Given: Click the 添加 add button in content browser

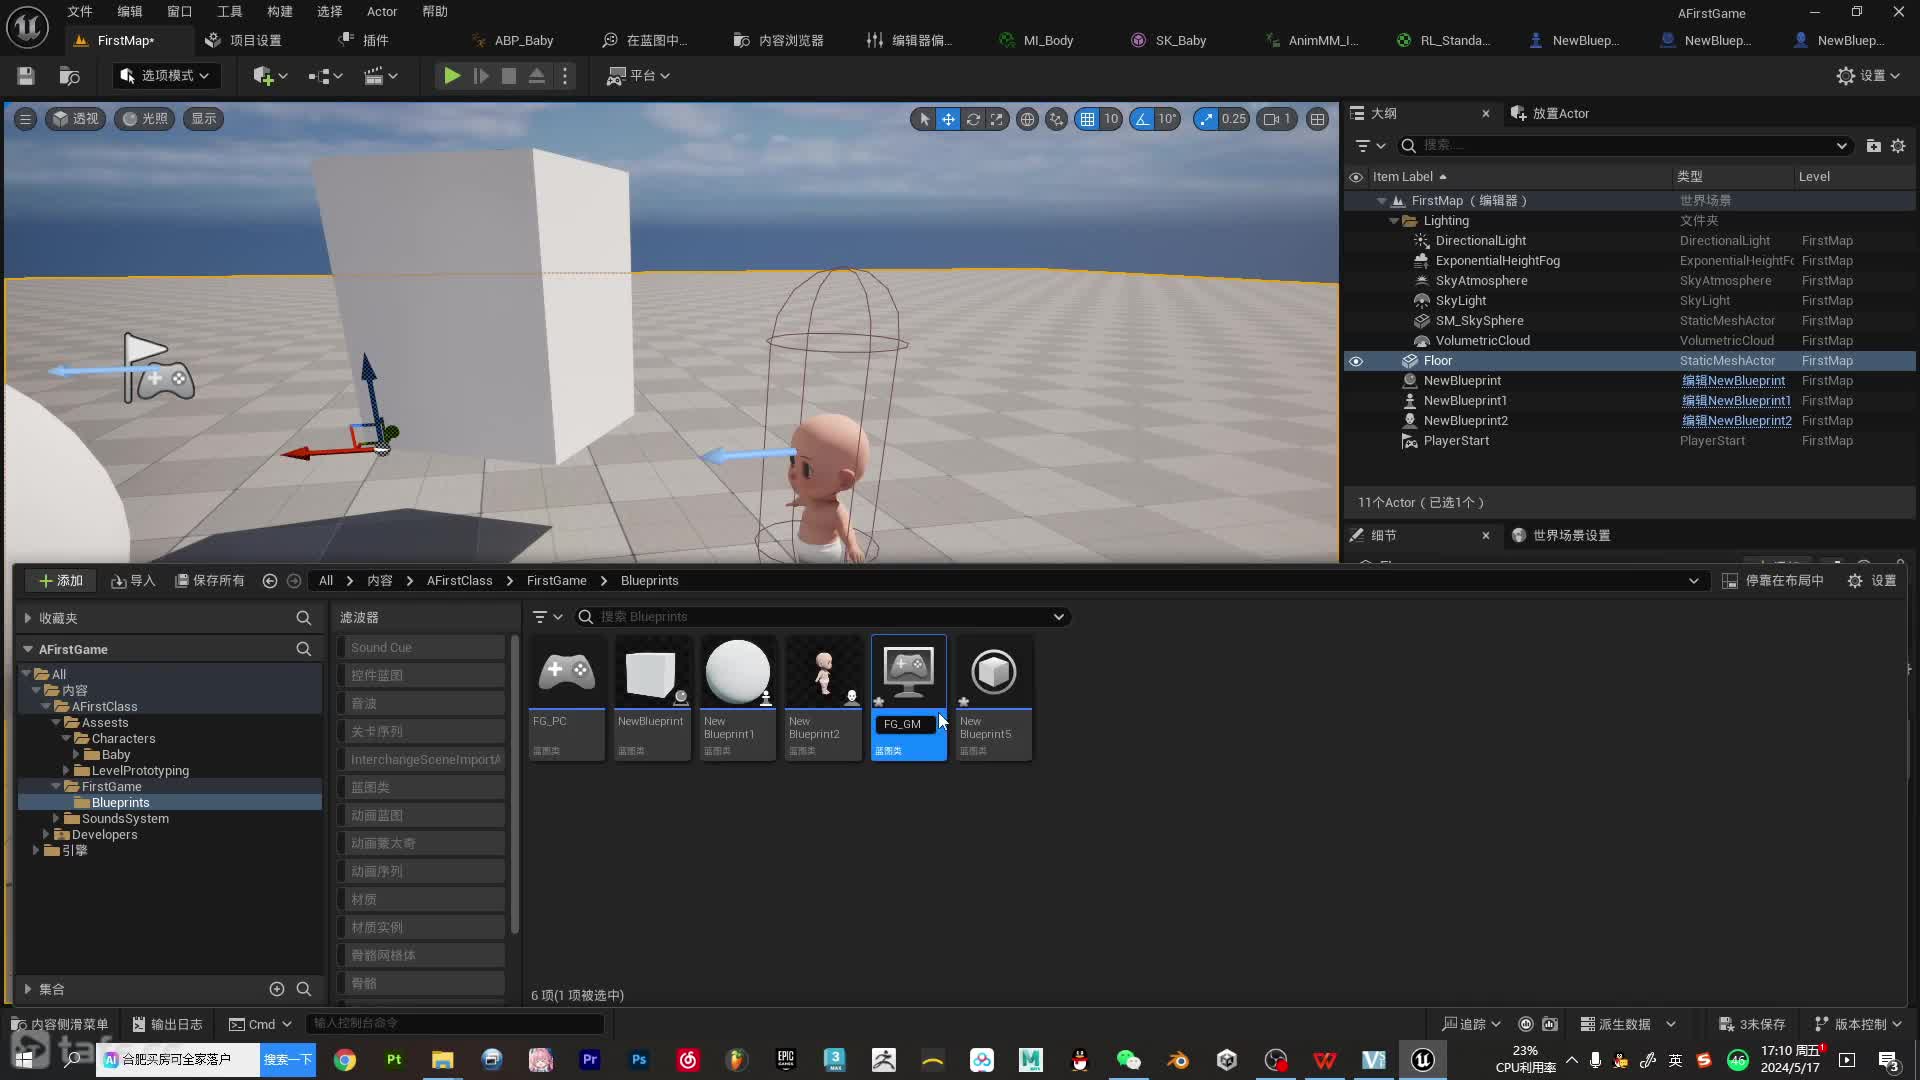Looking at the screenshot, I should point(60,581).
